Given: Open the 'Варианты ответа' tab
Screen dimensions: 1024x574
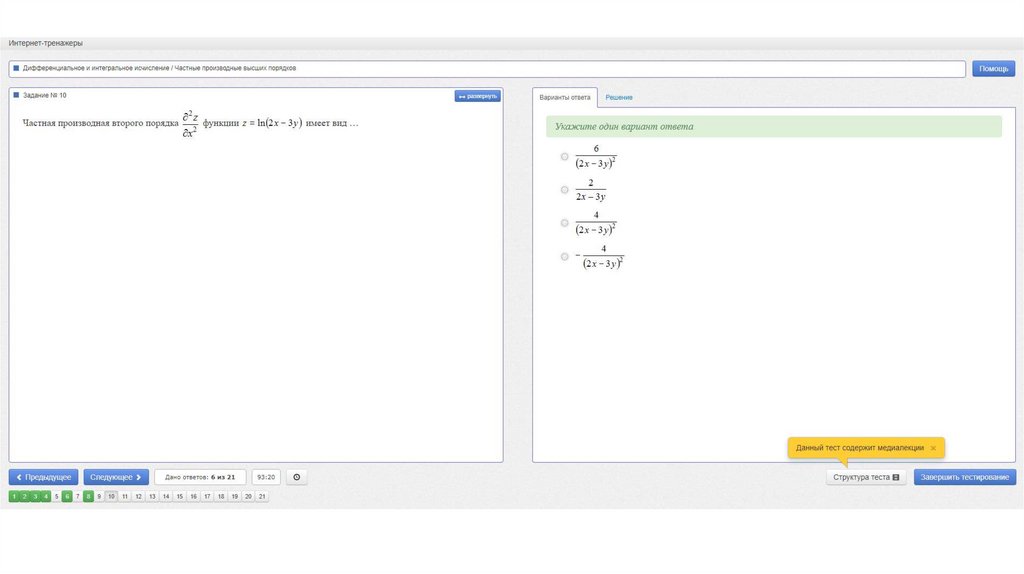Looking at the screenshot, I should (x=565, y=97).
